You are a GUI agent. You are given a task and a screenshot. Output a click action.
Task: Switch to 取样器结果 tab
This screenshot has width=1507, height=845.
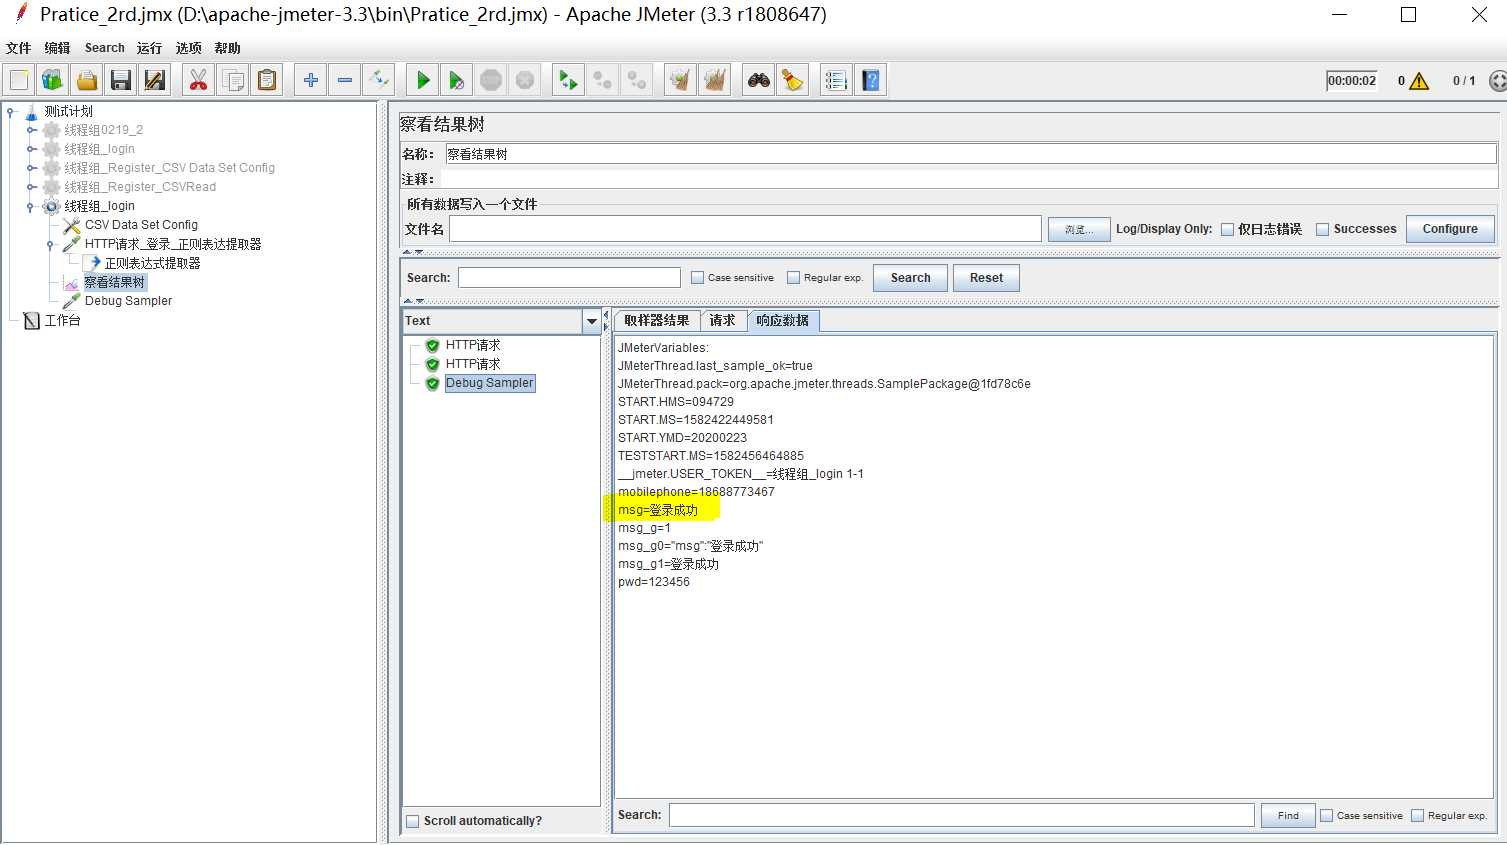coord(656,321)
